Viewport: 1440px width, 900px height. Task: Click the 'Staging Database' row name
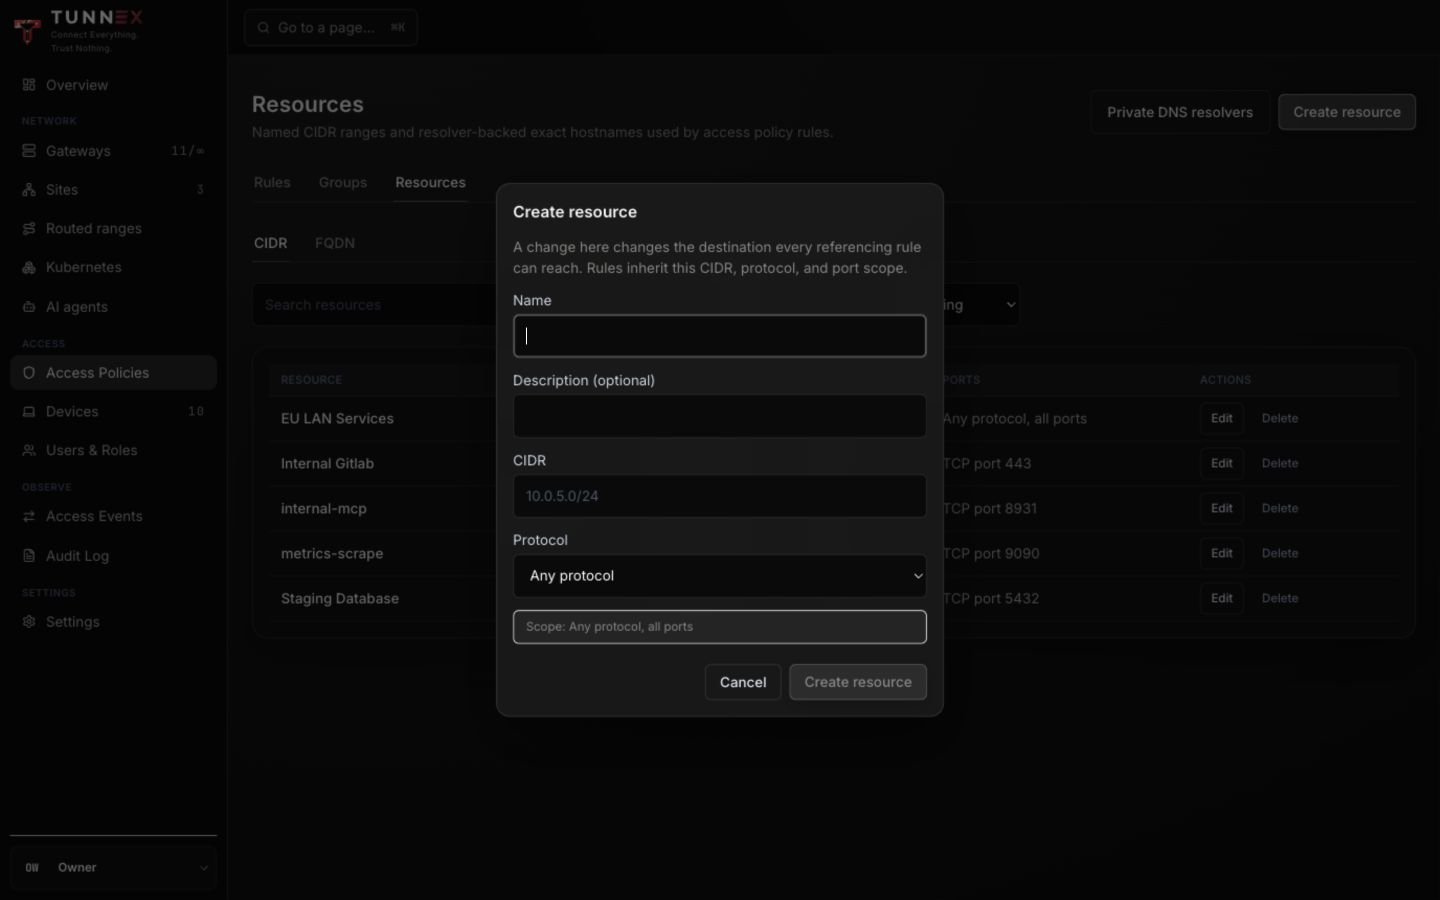340,599
